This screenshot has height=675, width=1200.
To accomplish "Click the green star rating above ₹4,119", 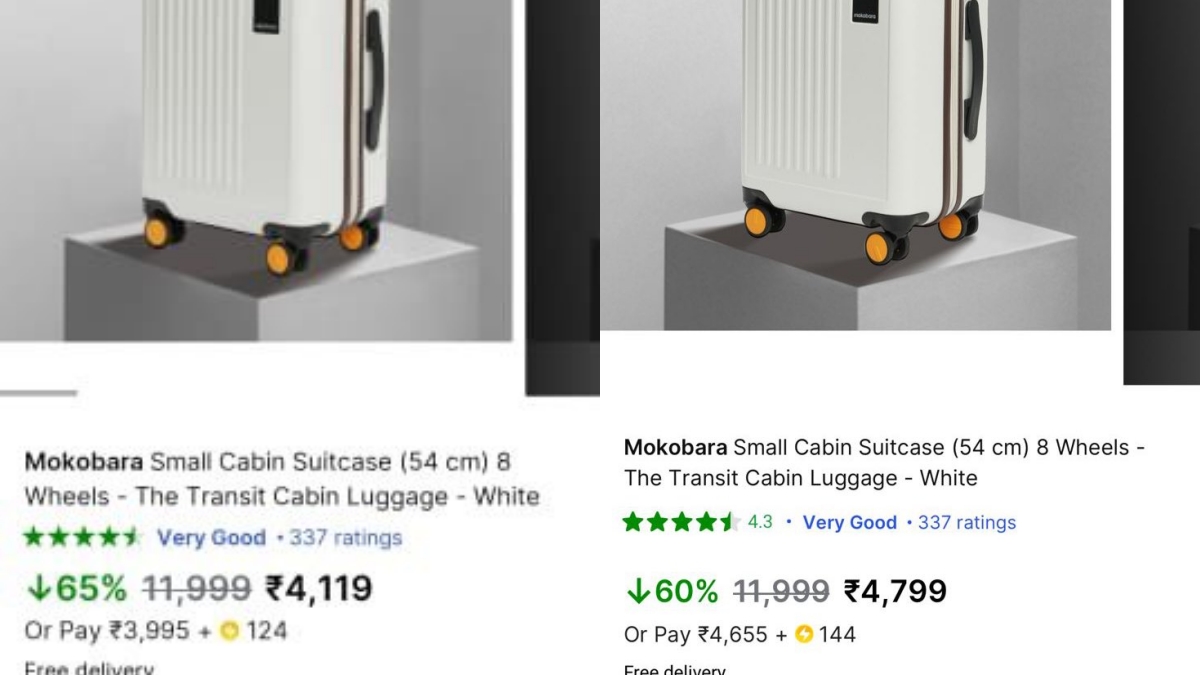I will click(82, 538).
